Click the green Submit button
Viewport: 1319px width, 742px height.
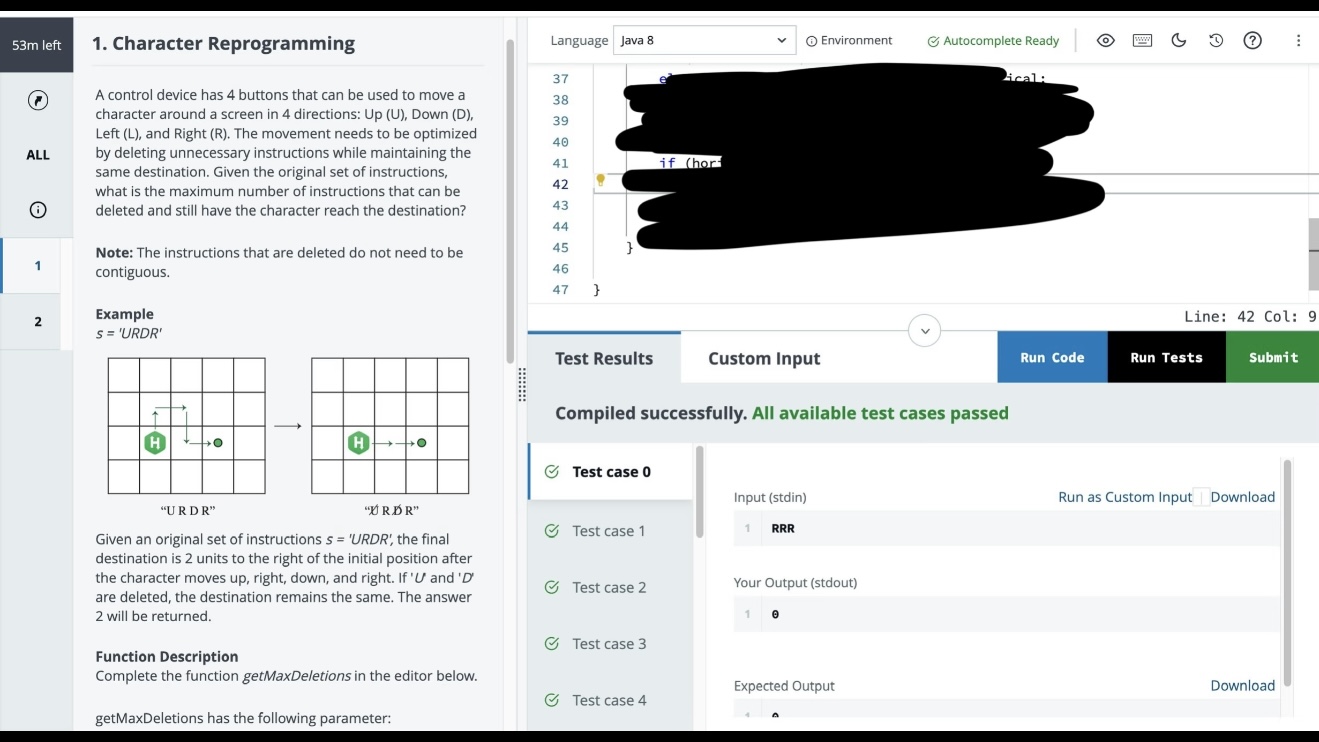pos(1273,358)
